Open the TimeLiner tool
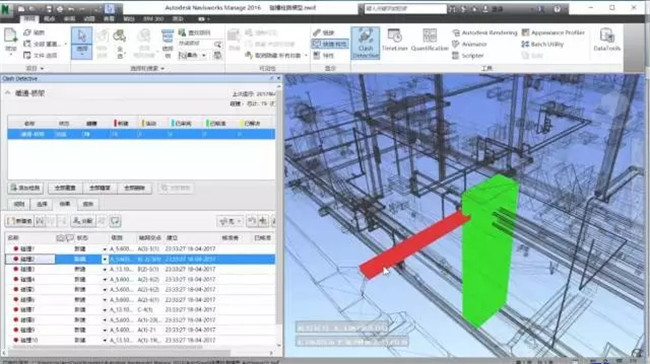Screen dimensions: 650x364 394,41
